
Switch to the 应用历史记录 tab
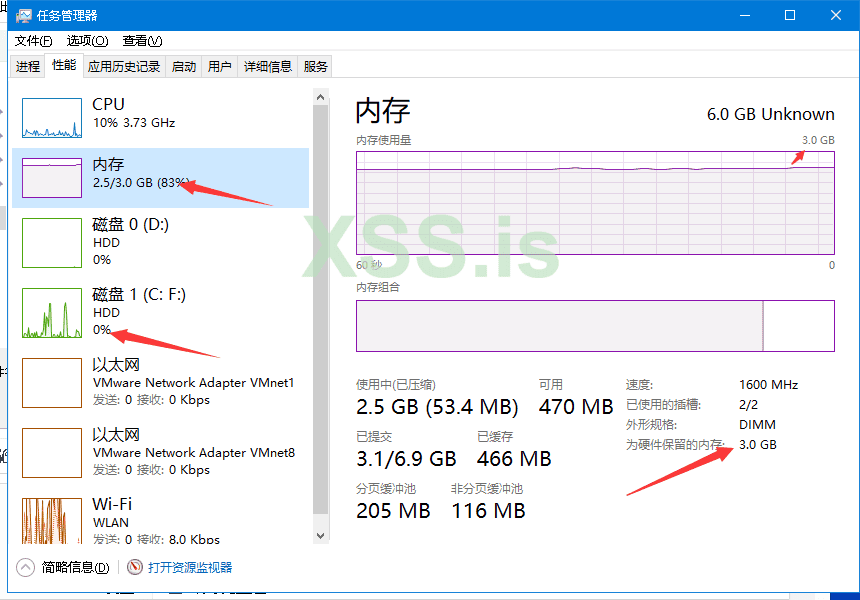[124, 67]
